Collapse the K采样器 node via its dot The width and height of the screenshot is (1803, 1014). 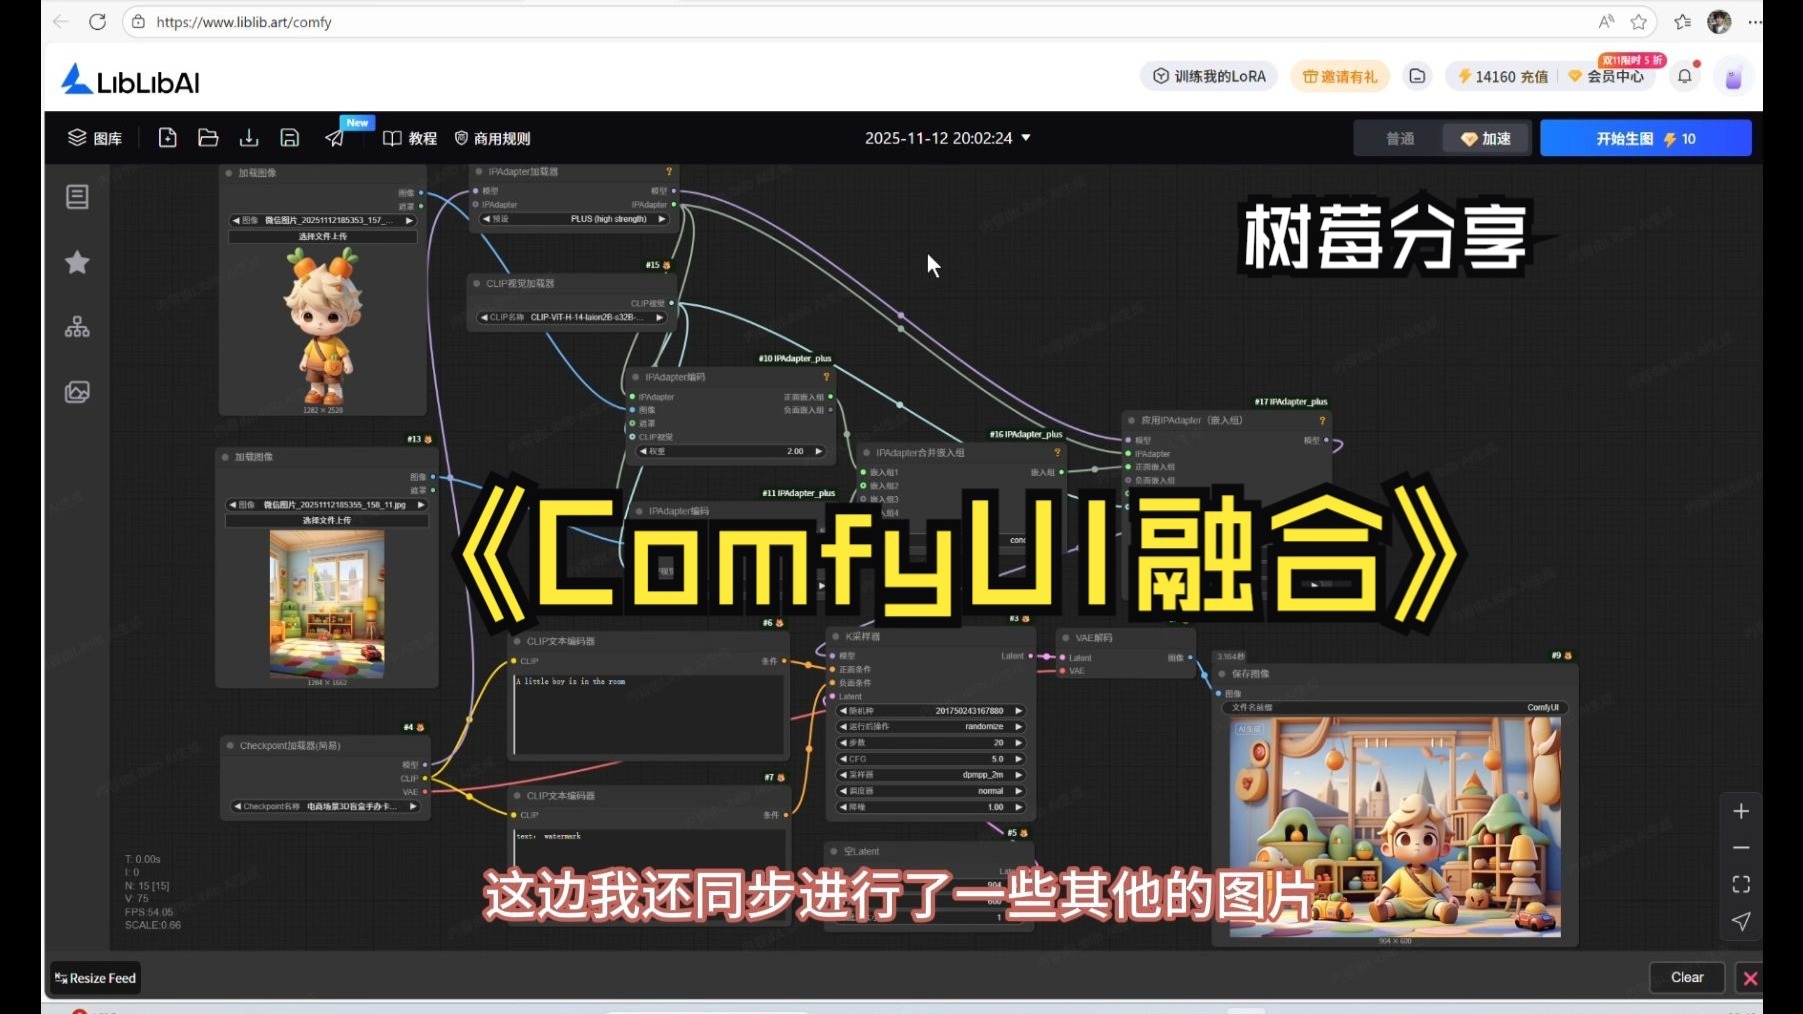click(x=836, y=636)
